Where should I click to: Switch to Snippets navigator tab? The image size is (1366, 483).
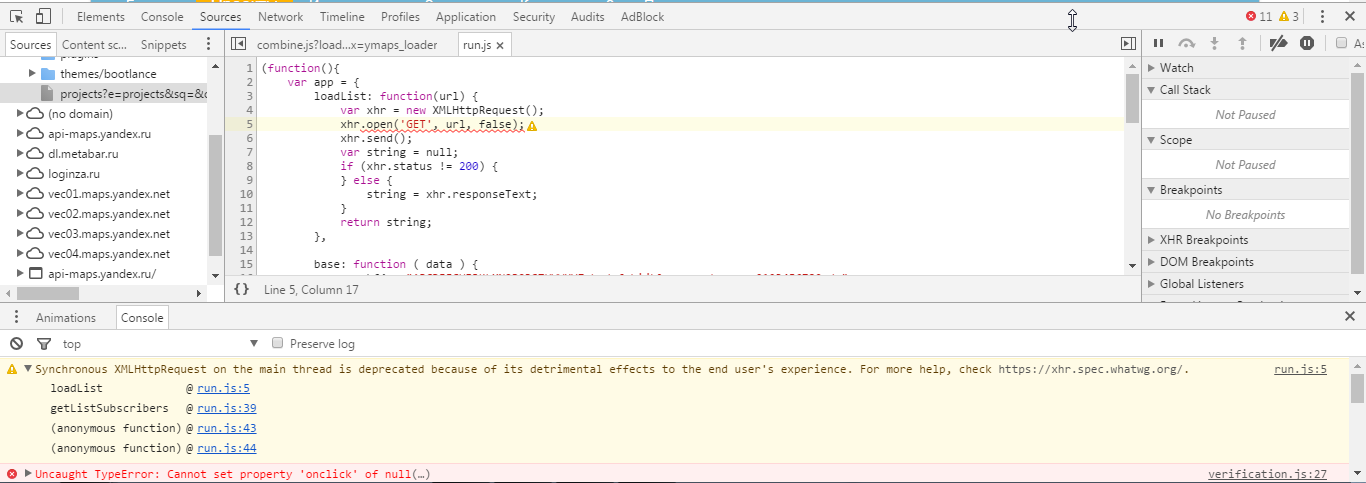pos(164,45)
